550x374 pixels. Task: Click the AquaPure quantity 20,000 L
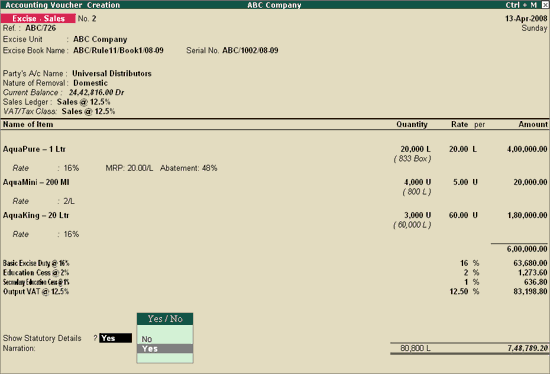point(416,149)
